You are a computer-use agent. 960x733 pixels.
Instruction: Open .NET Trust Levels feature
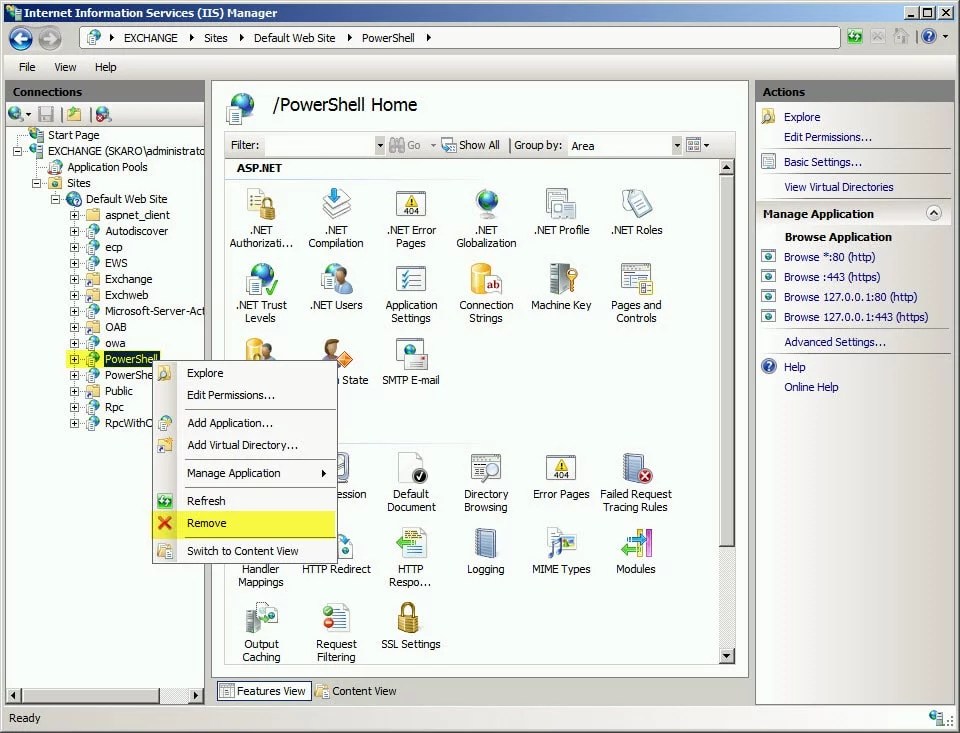pyautogui.click(x=261, y=293)
